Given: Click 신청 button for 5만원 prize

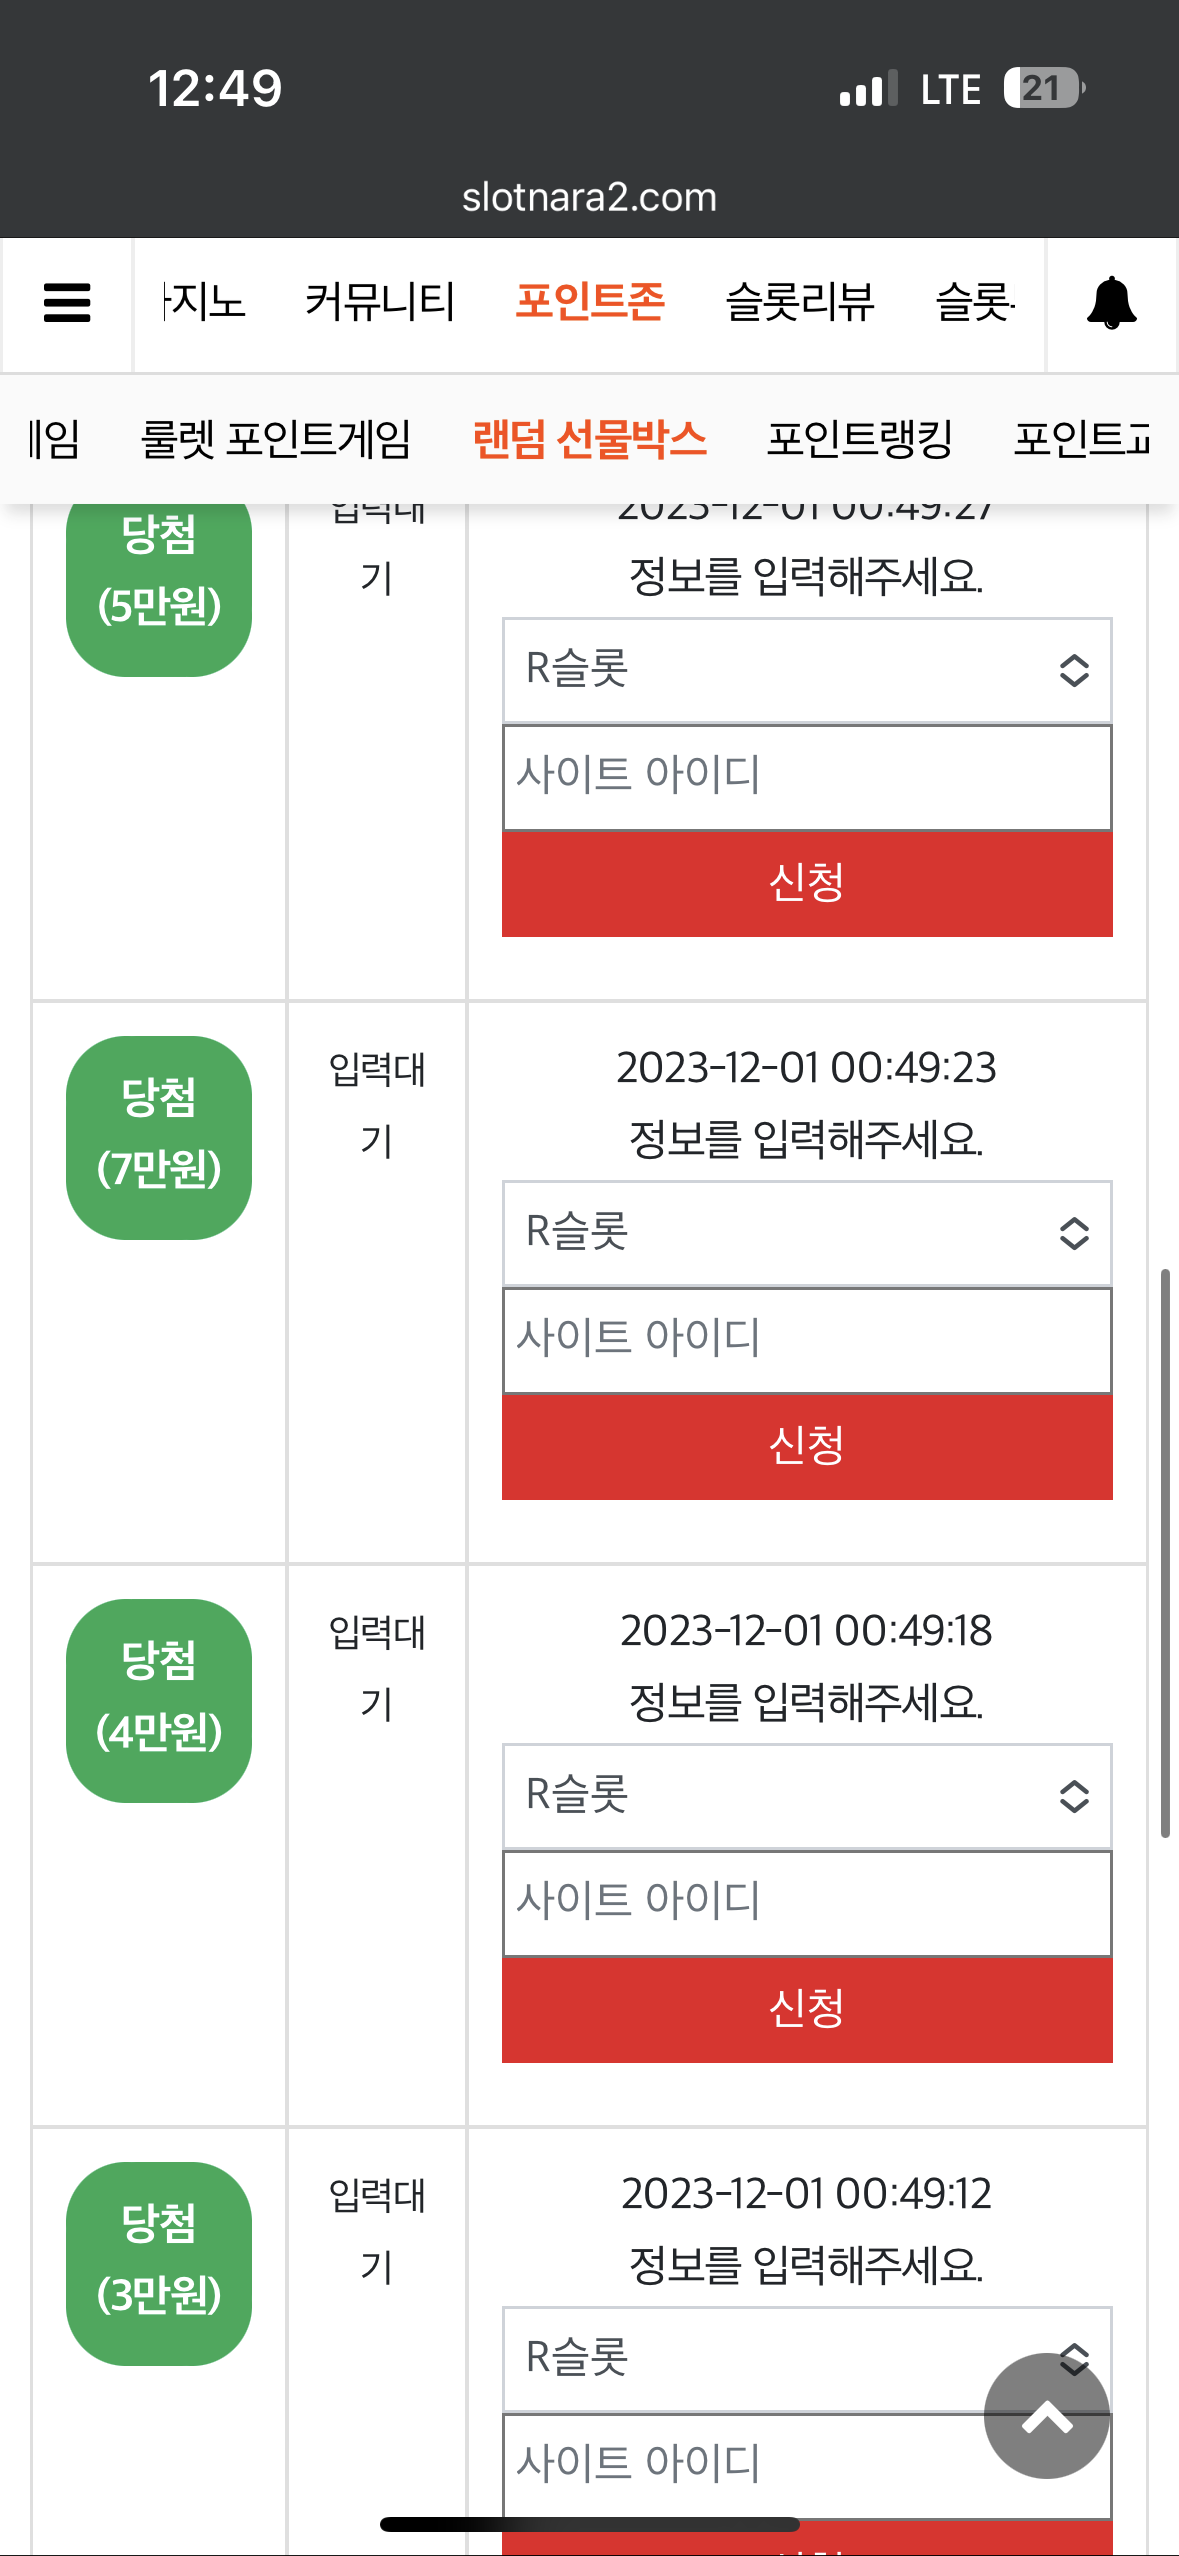Looking at the screenshot, I should [x=807, y=883].
